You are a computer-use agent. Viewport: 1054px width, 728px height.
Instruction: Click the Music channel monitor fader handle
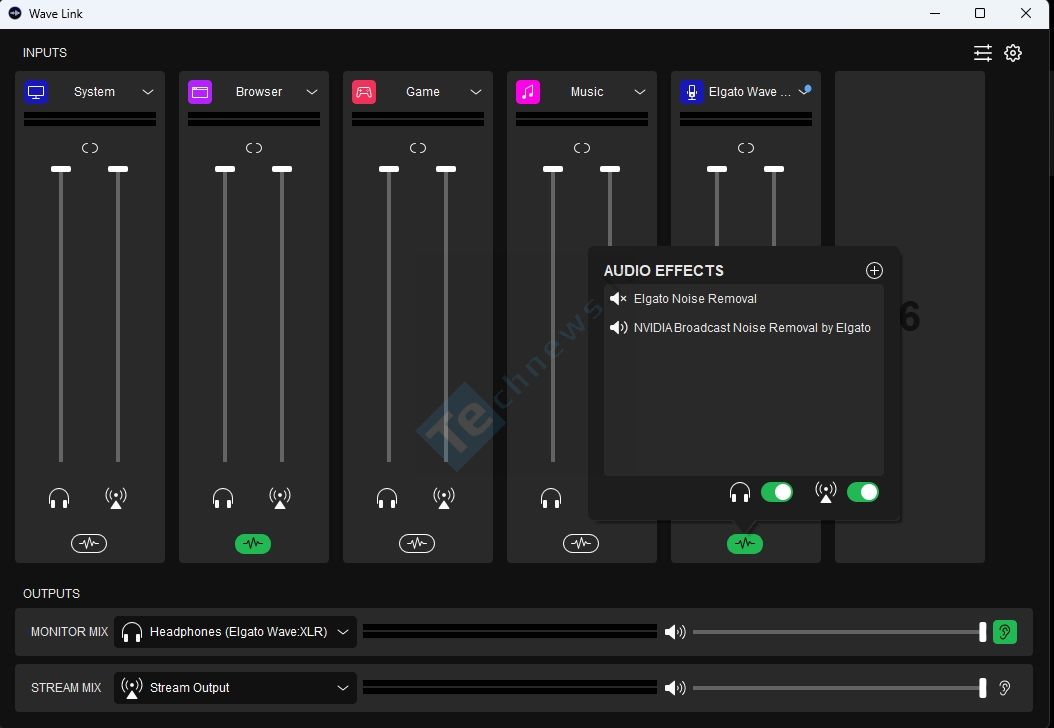[553, 169]
